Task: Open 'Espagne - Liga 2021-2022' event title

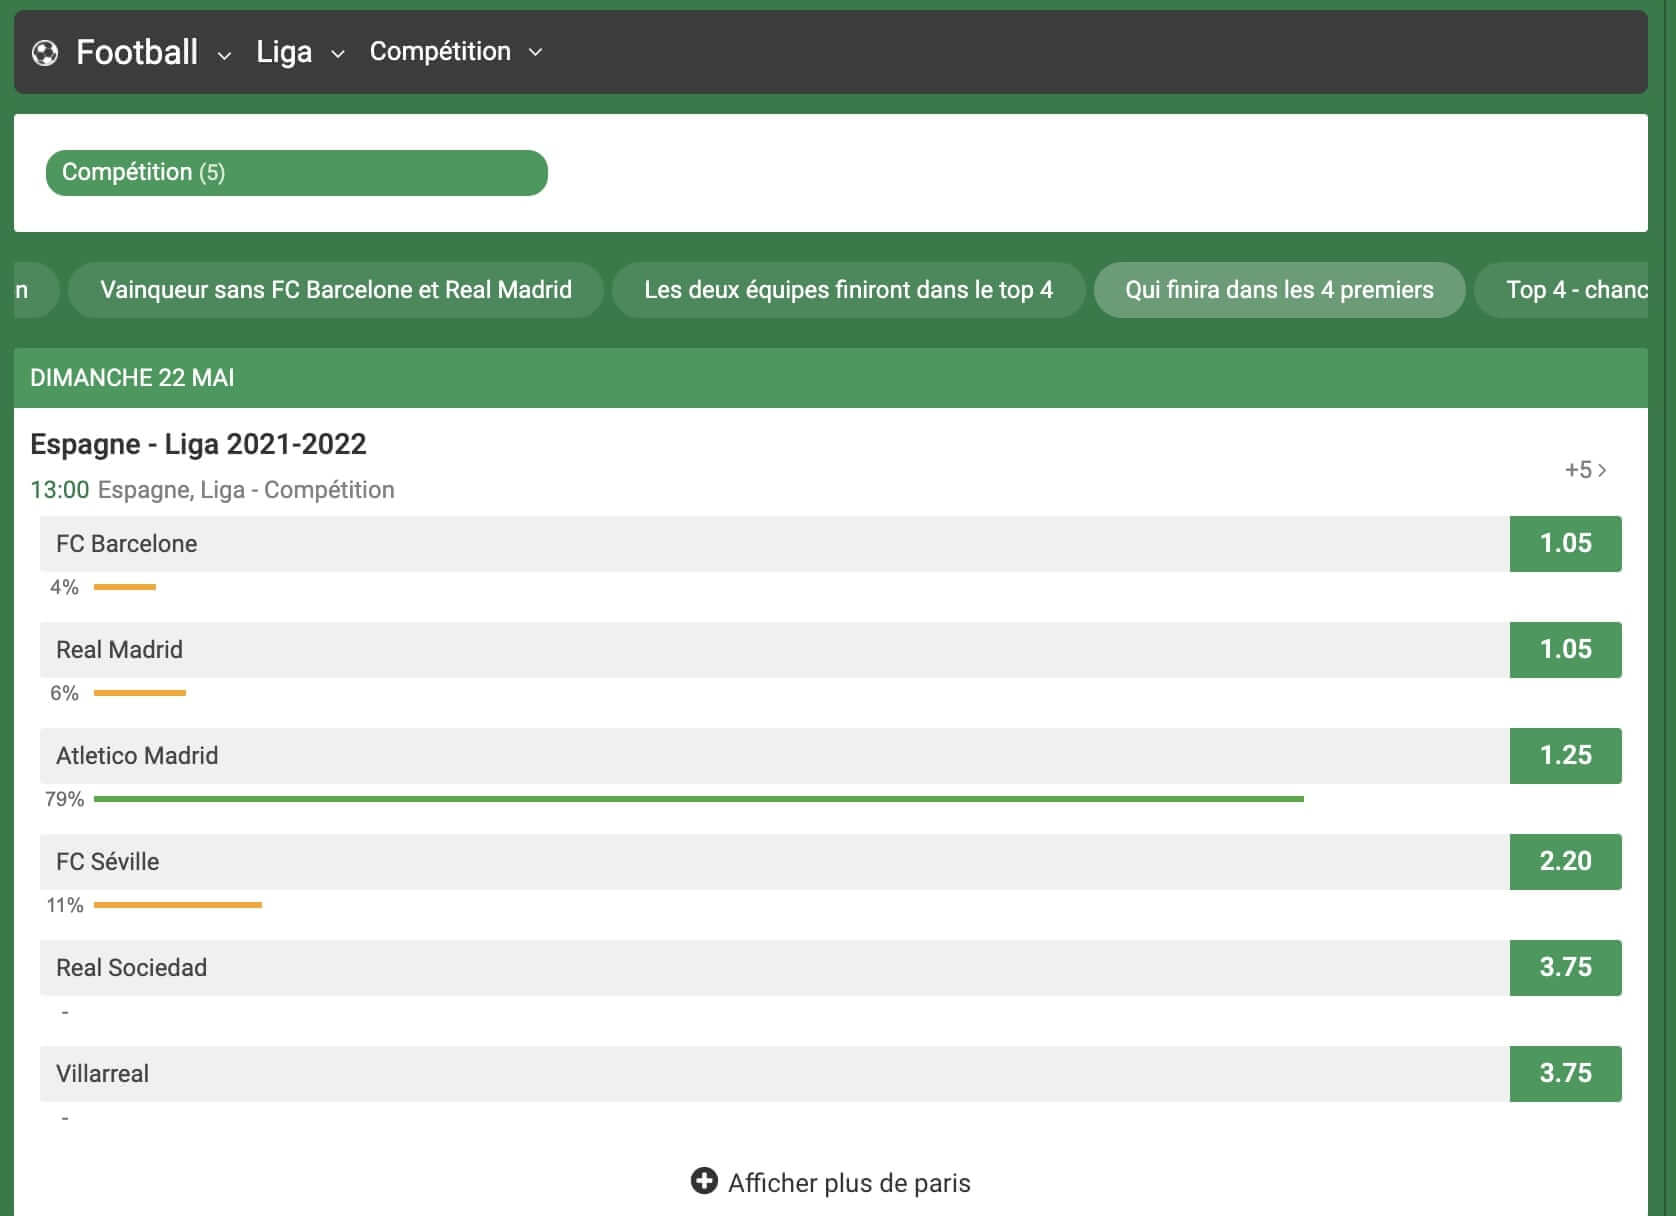Action: pos(198,444)
